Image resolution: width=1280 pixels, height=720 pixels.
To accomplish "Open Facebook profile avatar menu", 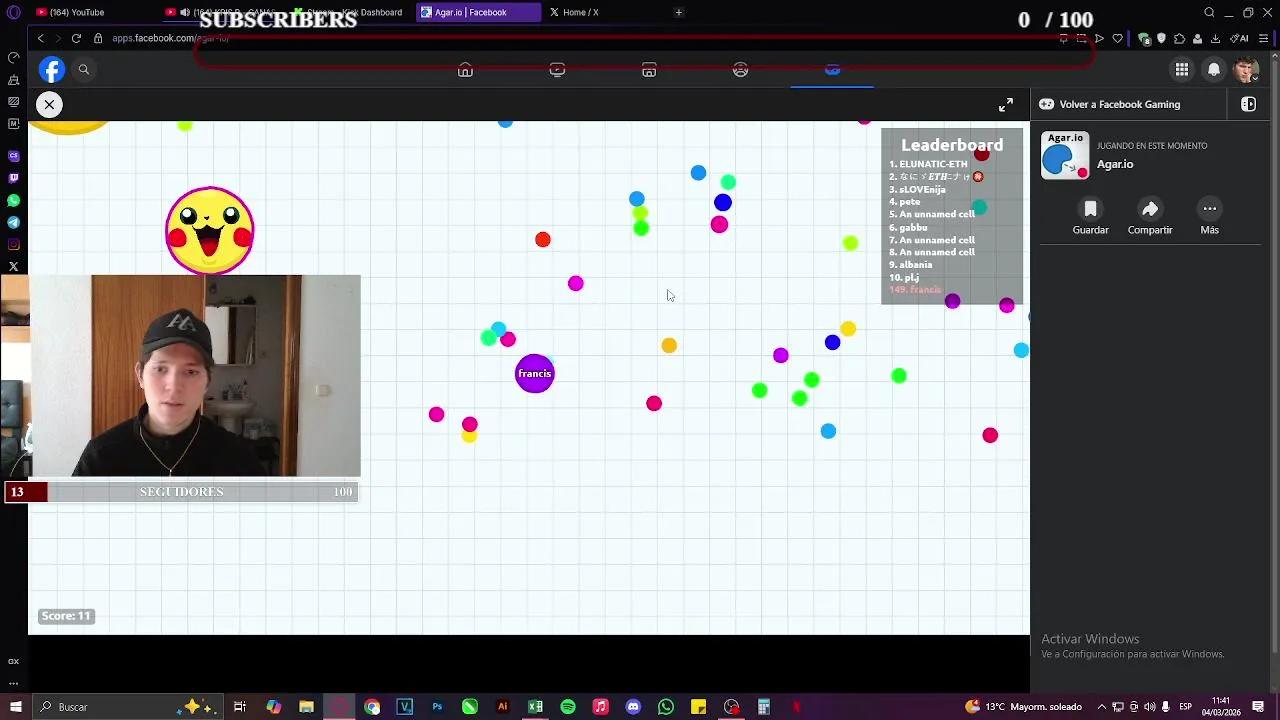I will coord(1246,69).
